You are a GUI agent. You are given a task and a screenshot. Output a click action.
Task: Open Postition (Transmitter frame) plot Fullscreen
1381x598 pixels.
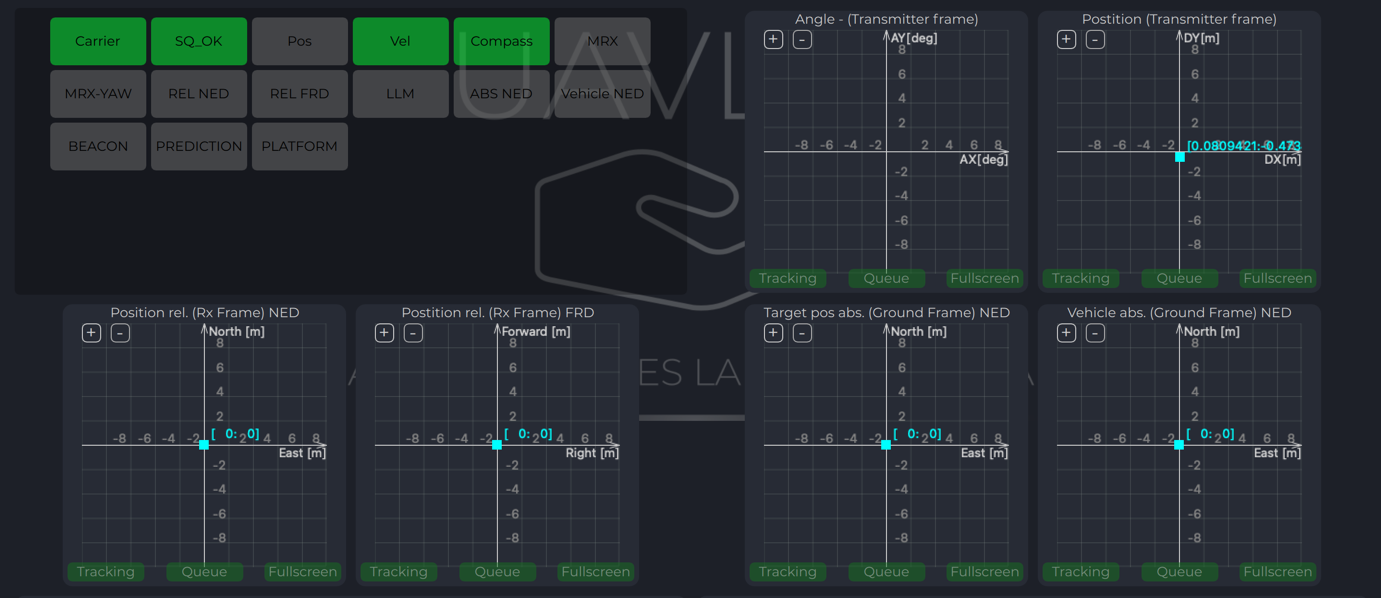pos(1278,278)
